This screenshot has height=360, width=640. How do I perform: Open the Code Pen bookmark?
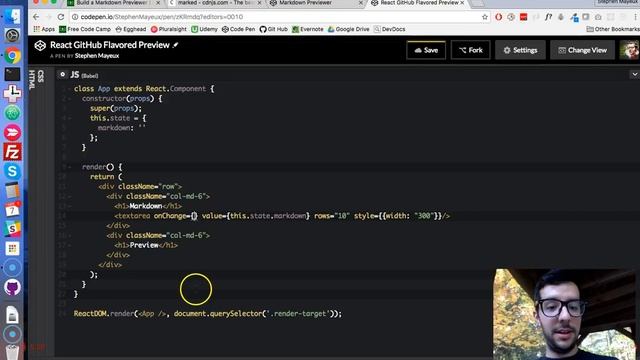[238, 29]
